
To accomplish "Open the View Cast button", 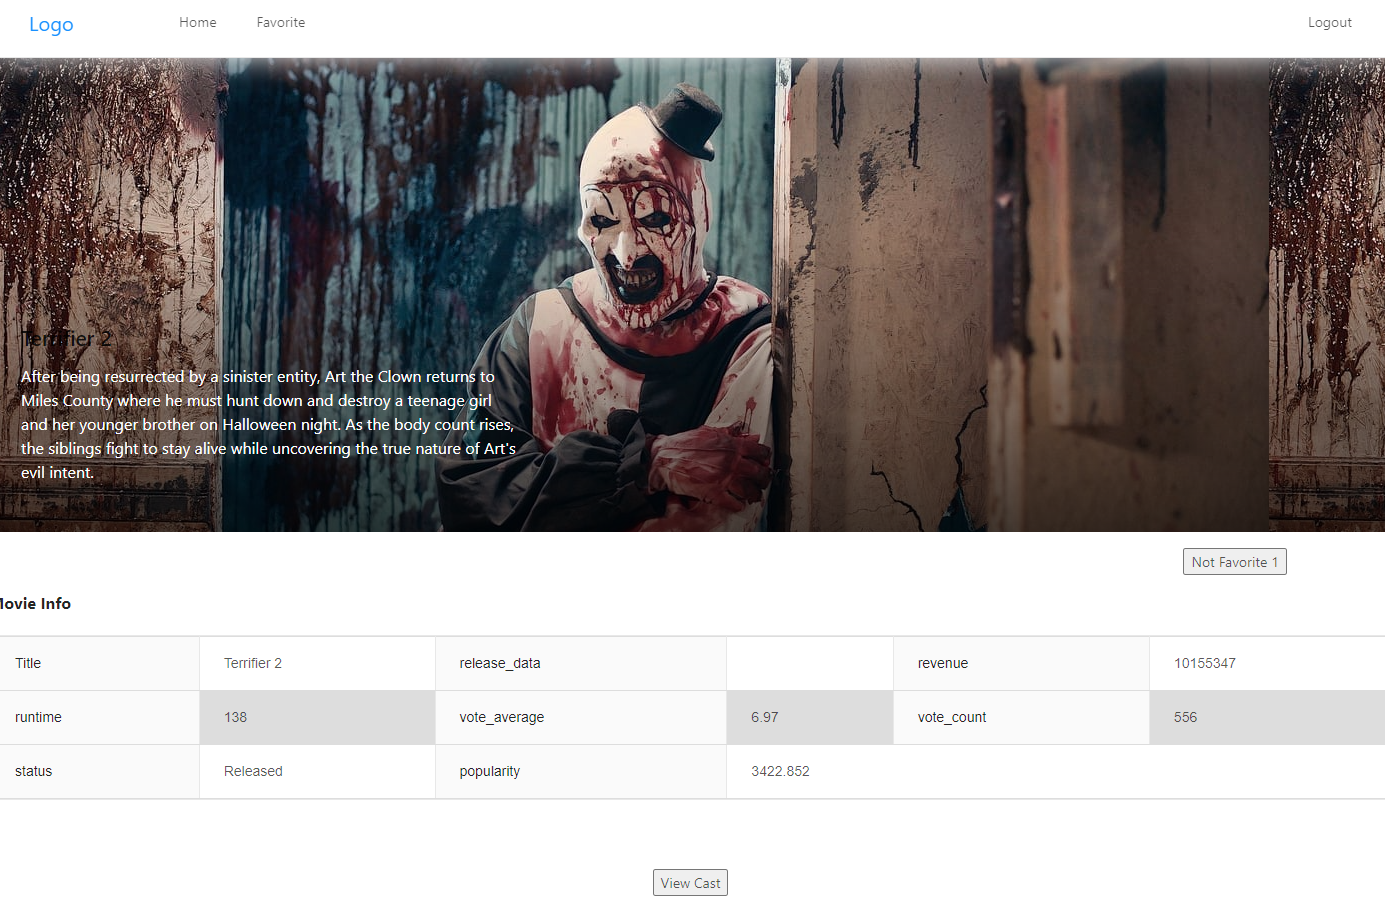I will point(690,883).
